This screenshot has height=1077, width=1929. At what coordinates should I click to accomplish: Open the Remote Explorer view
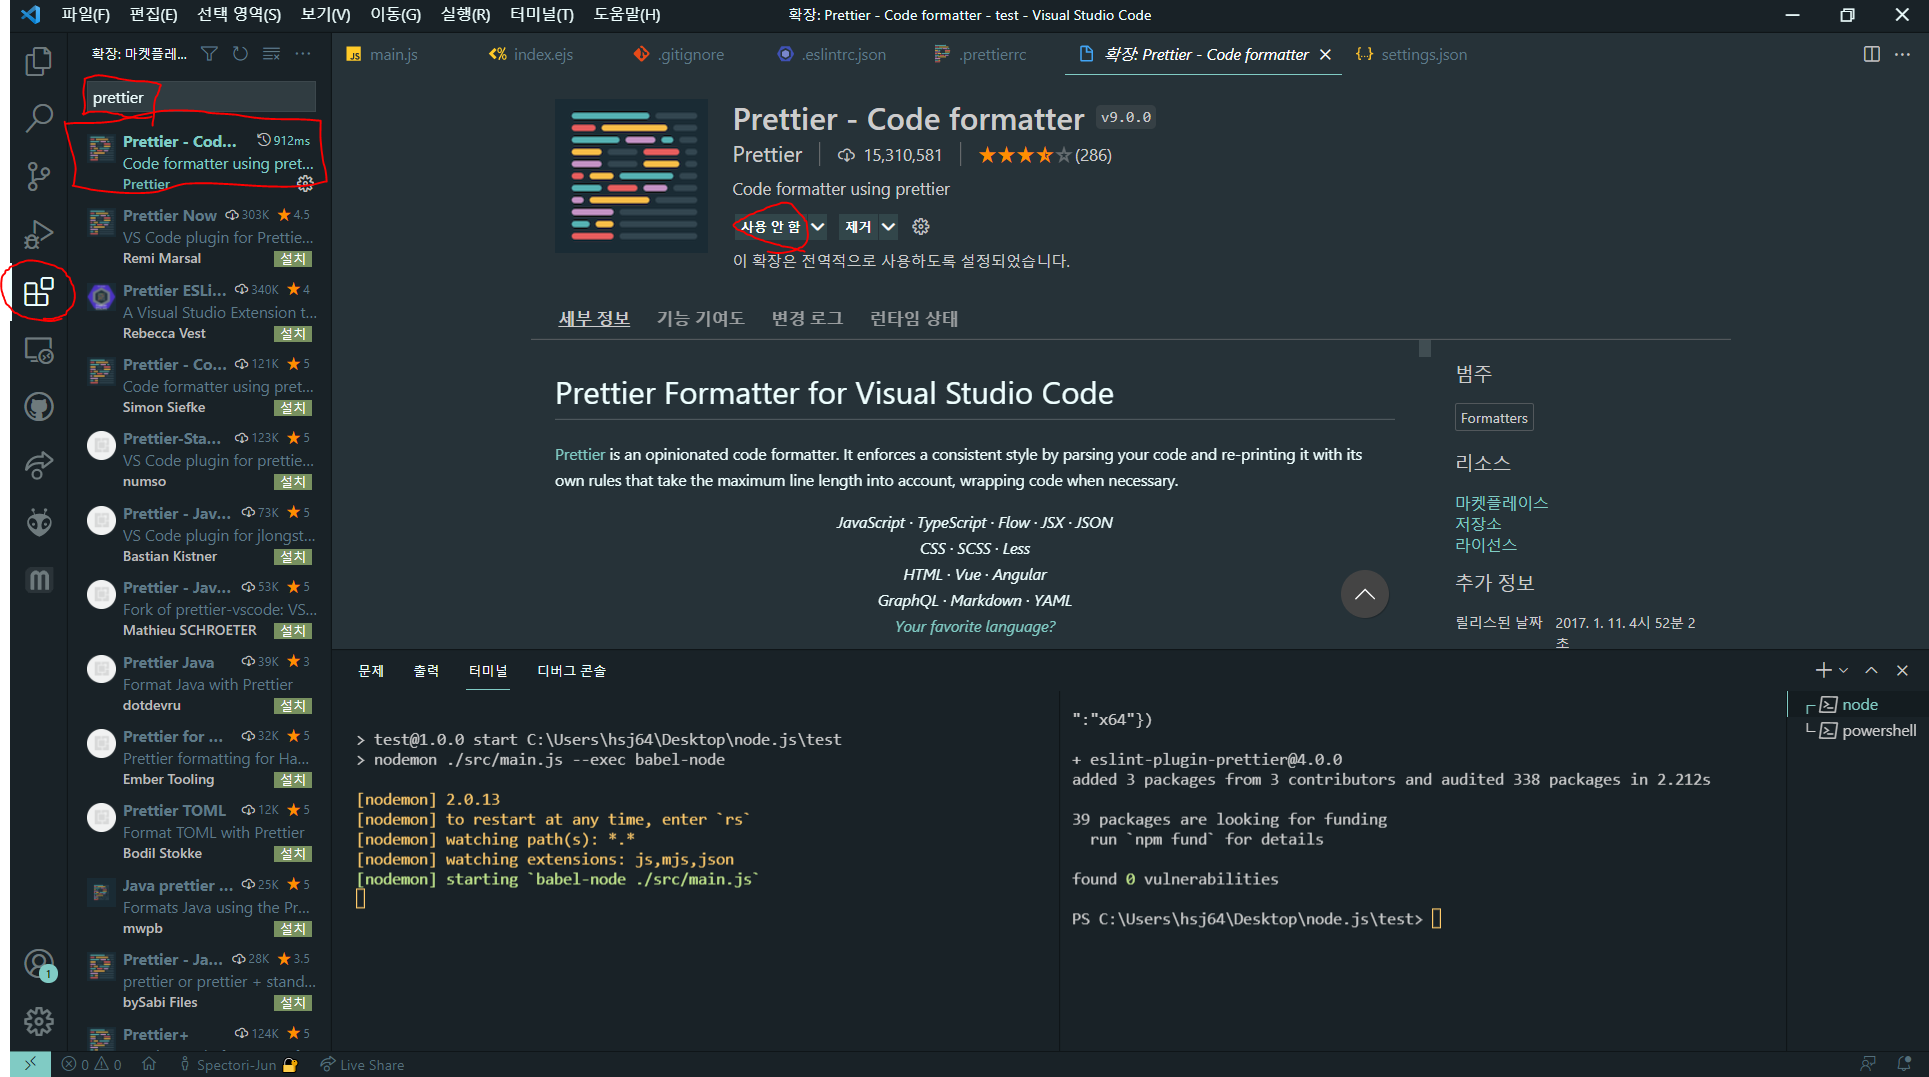tap(38, 350)
